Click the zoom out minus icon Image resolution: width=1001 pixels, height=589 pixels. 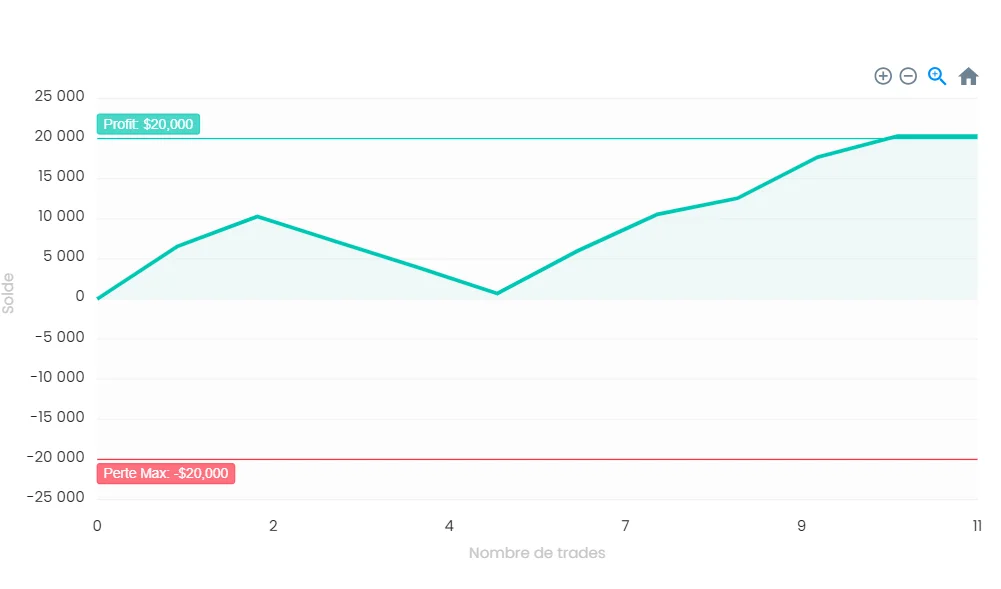pyautogui.click(x=908, y=76)
